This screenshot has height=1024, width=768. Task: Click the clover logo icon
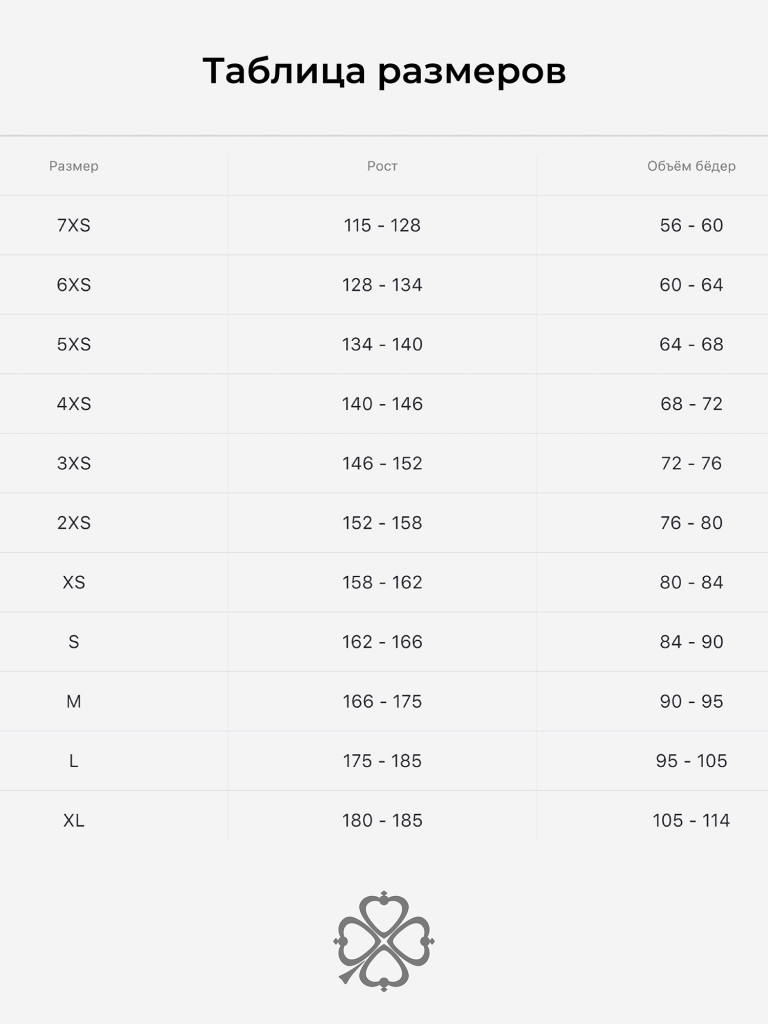(x=384, y=940)
